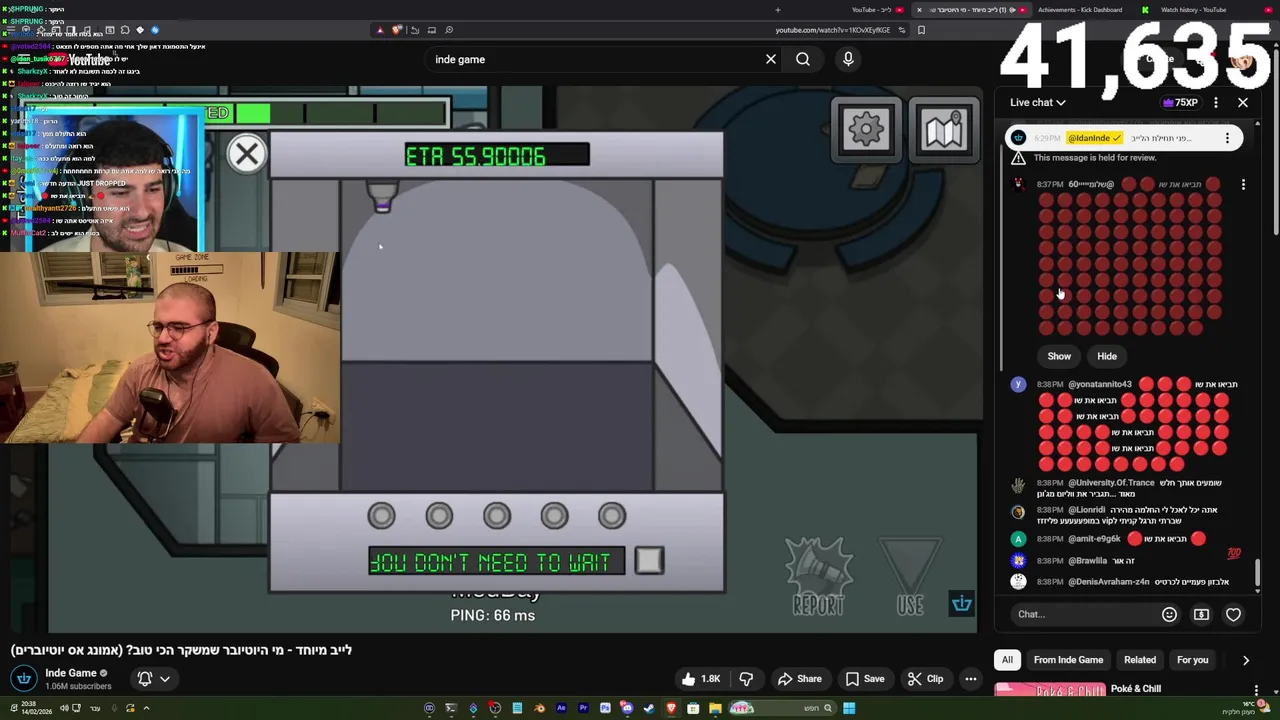Click the Super Chat icon in chat box

click(x=1201, y=614)
